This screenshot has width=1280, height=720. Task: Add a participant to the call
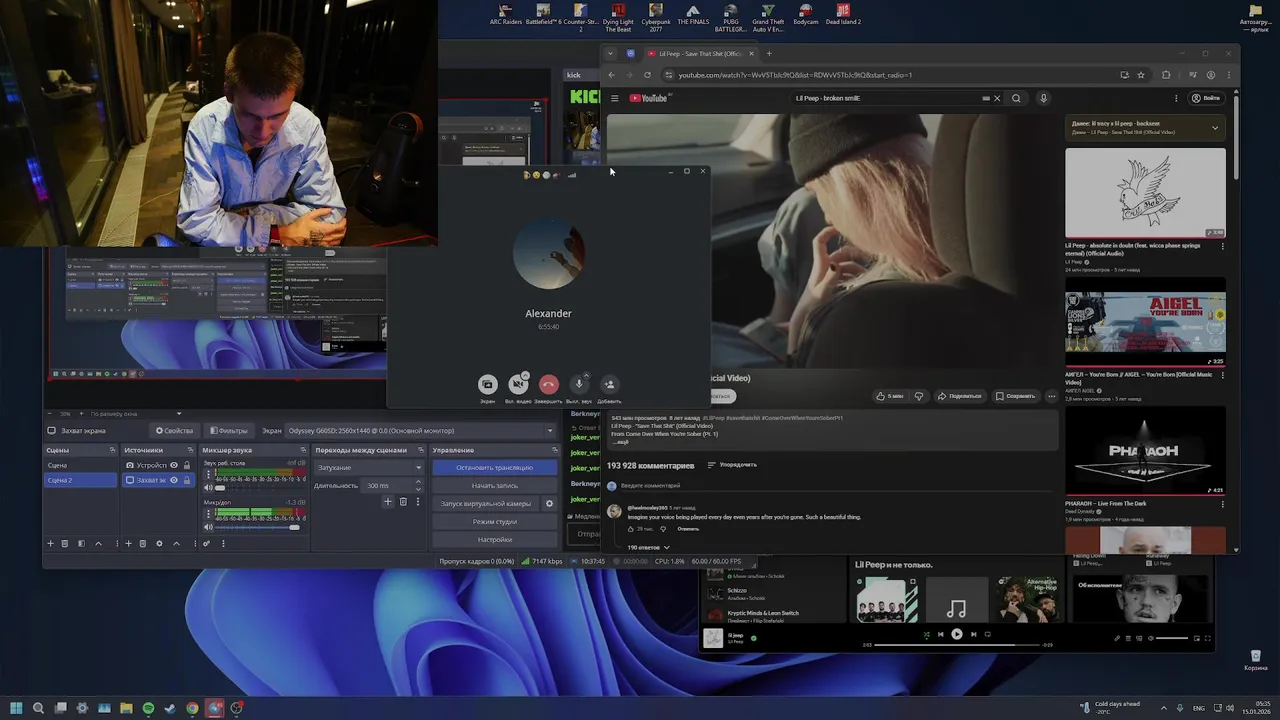609,384
